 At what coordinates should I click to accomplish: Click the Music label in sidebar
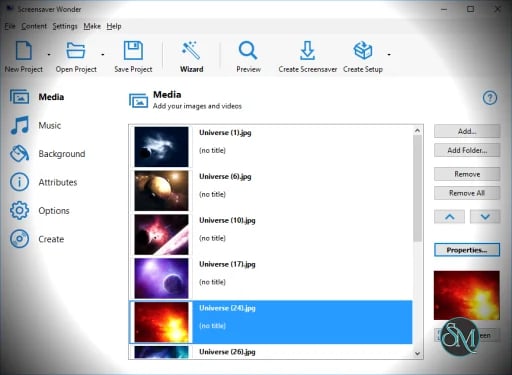[x=50, y=125]
